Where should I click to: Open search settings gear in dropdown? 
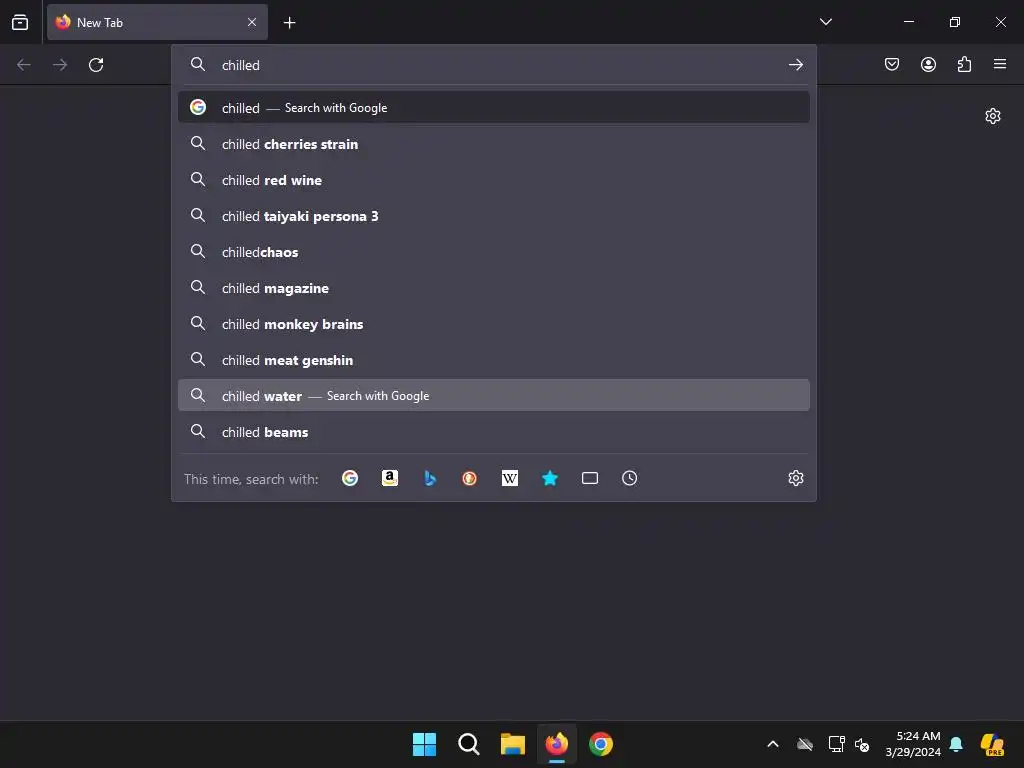795,478
